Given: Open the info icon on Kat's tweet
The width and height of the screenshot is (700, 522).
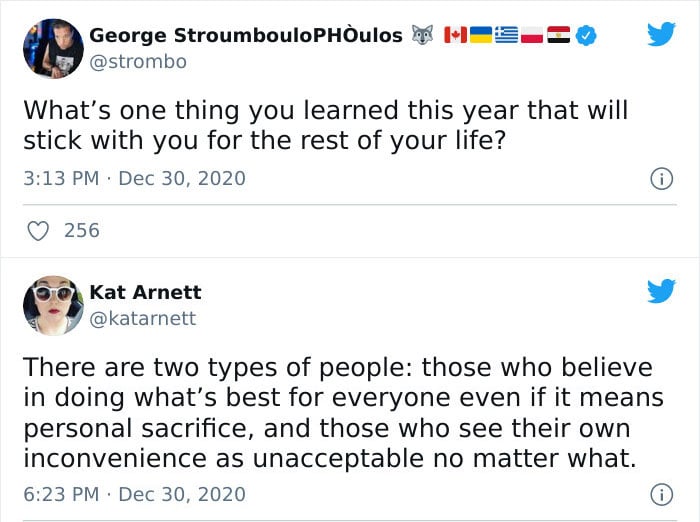Looking at the screenshot, I should click(661, 495).
